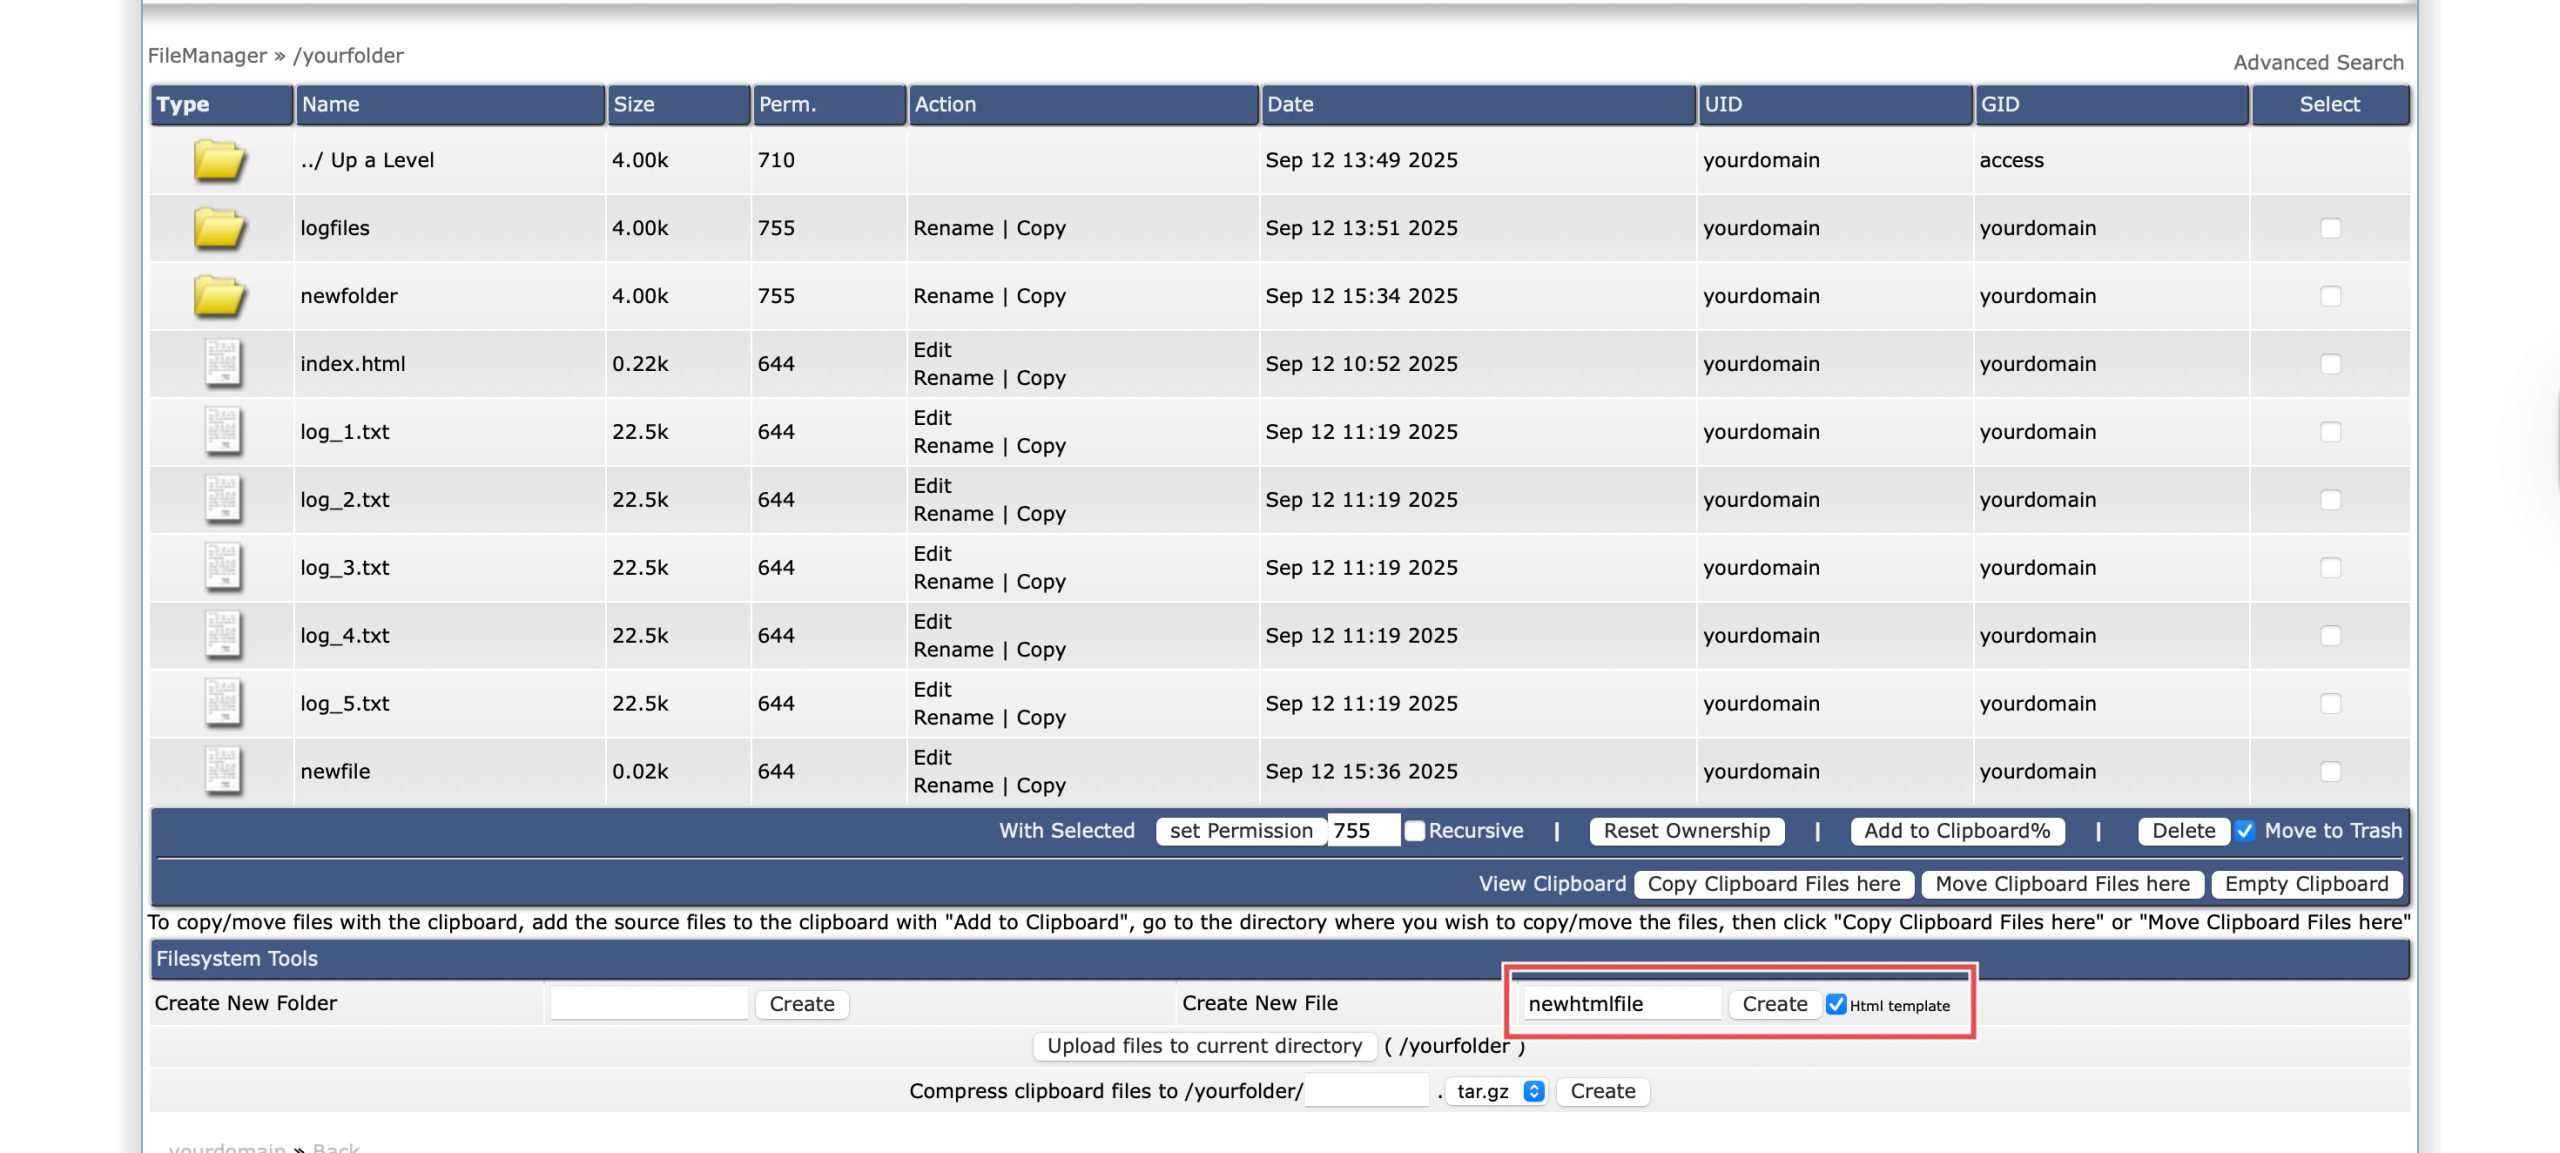Image resolution: width=2560 pixels, height=1153 pixels.
Task: Click the newfile document icon
Action: click(223, 772)
